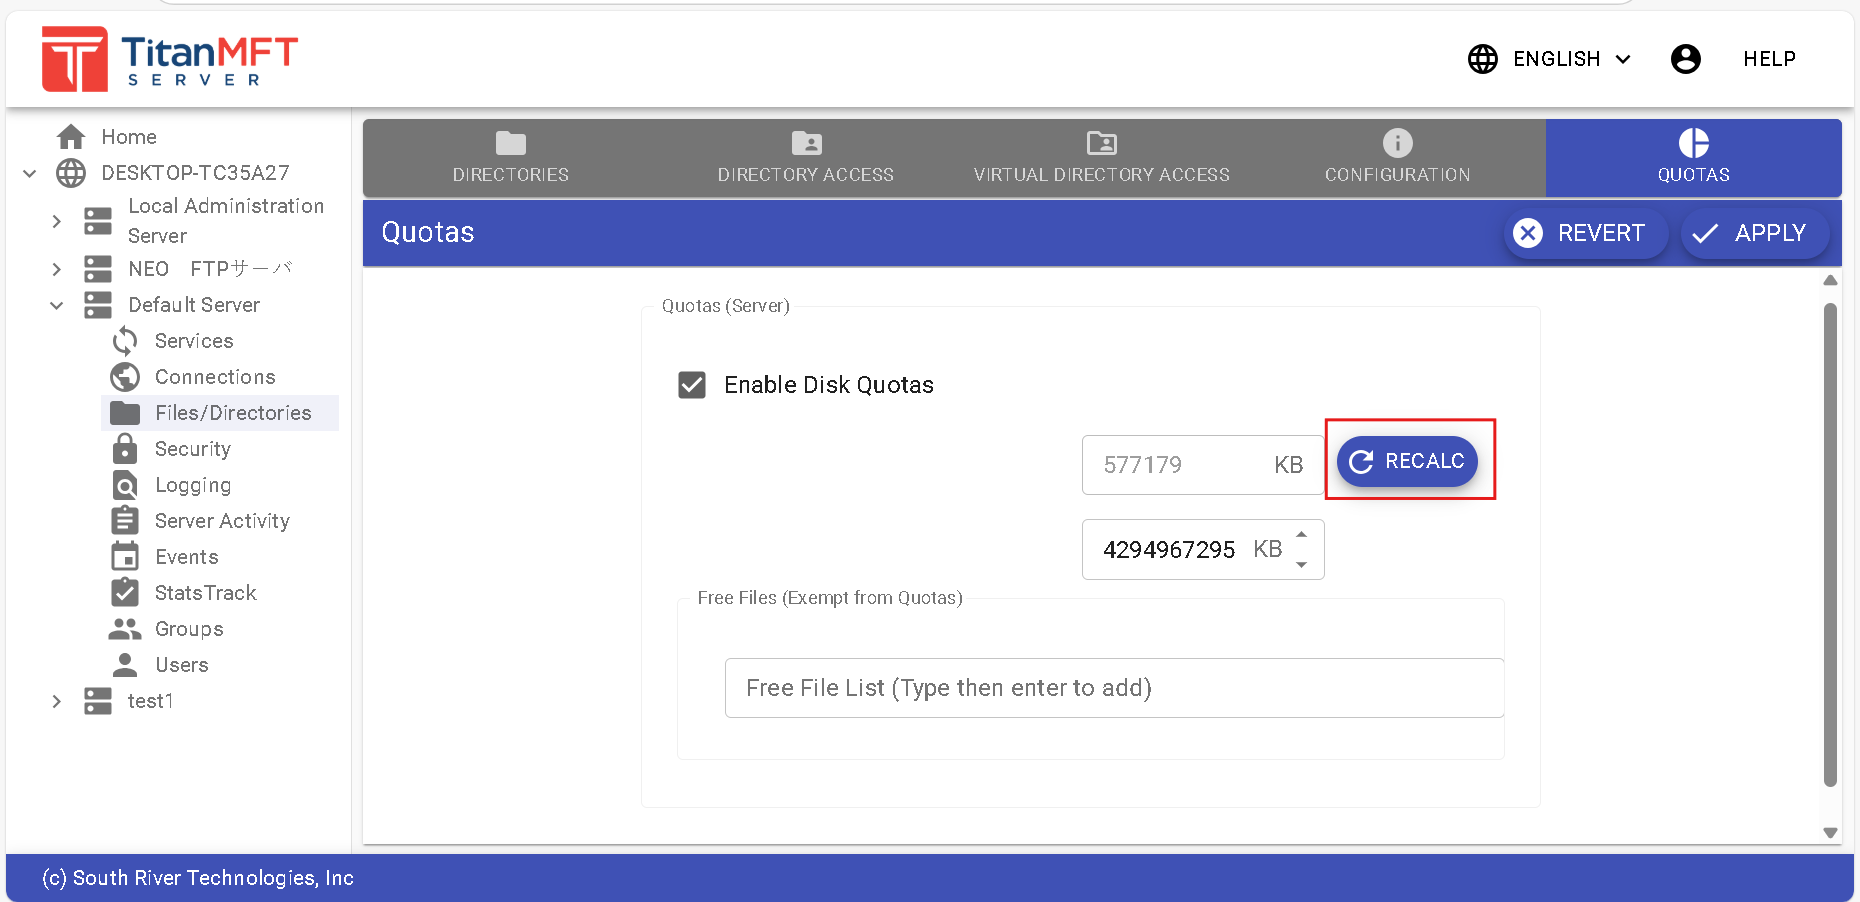
Task: Click the Events calendar icon
Action: tap(125, 557)
